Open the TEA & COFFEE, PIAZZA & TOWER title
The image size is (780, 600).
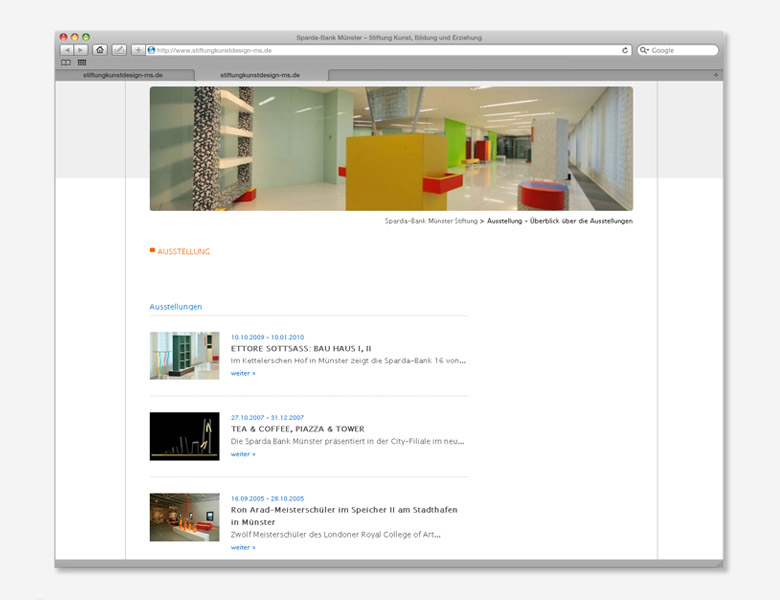tap(297, 429)
